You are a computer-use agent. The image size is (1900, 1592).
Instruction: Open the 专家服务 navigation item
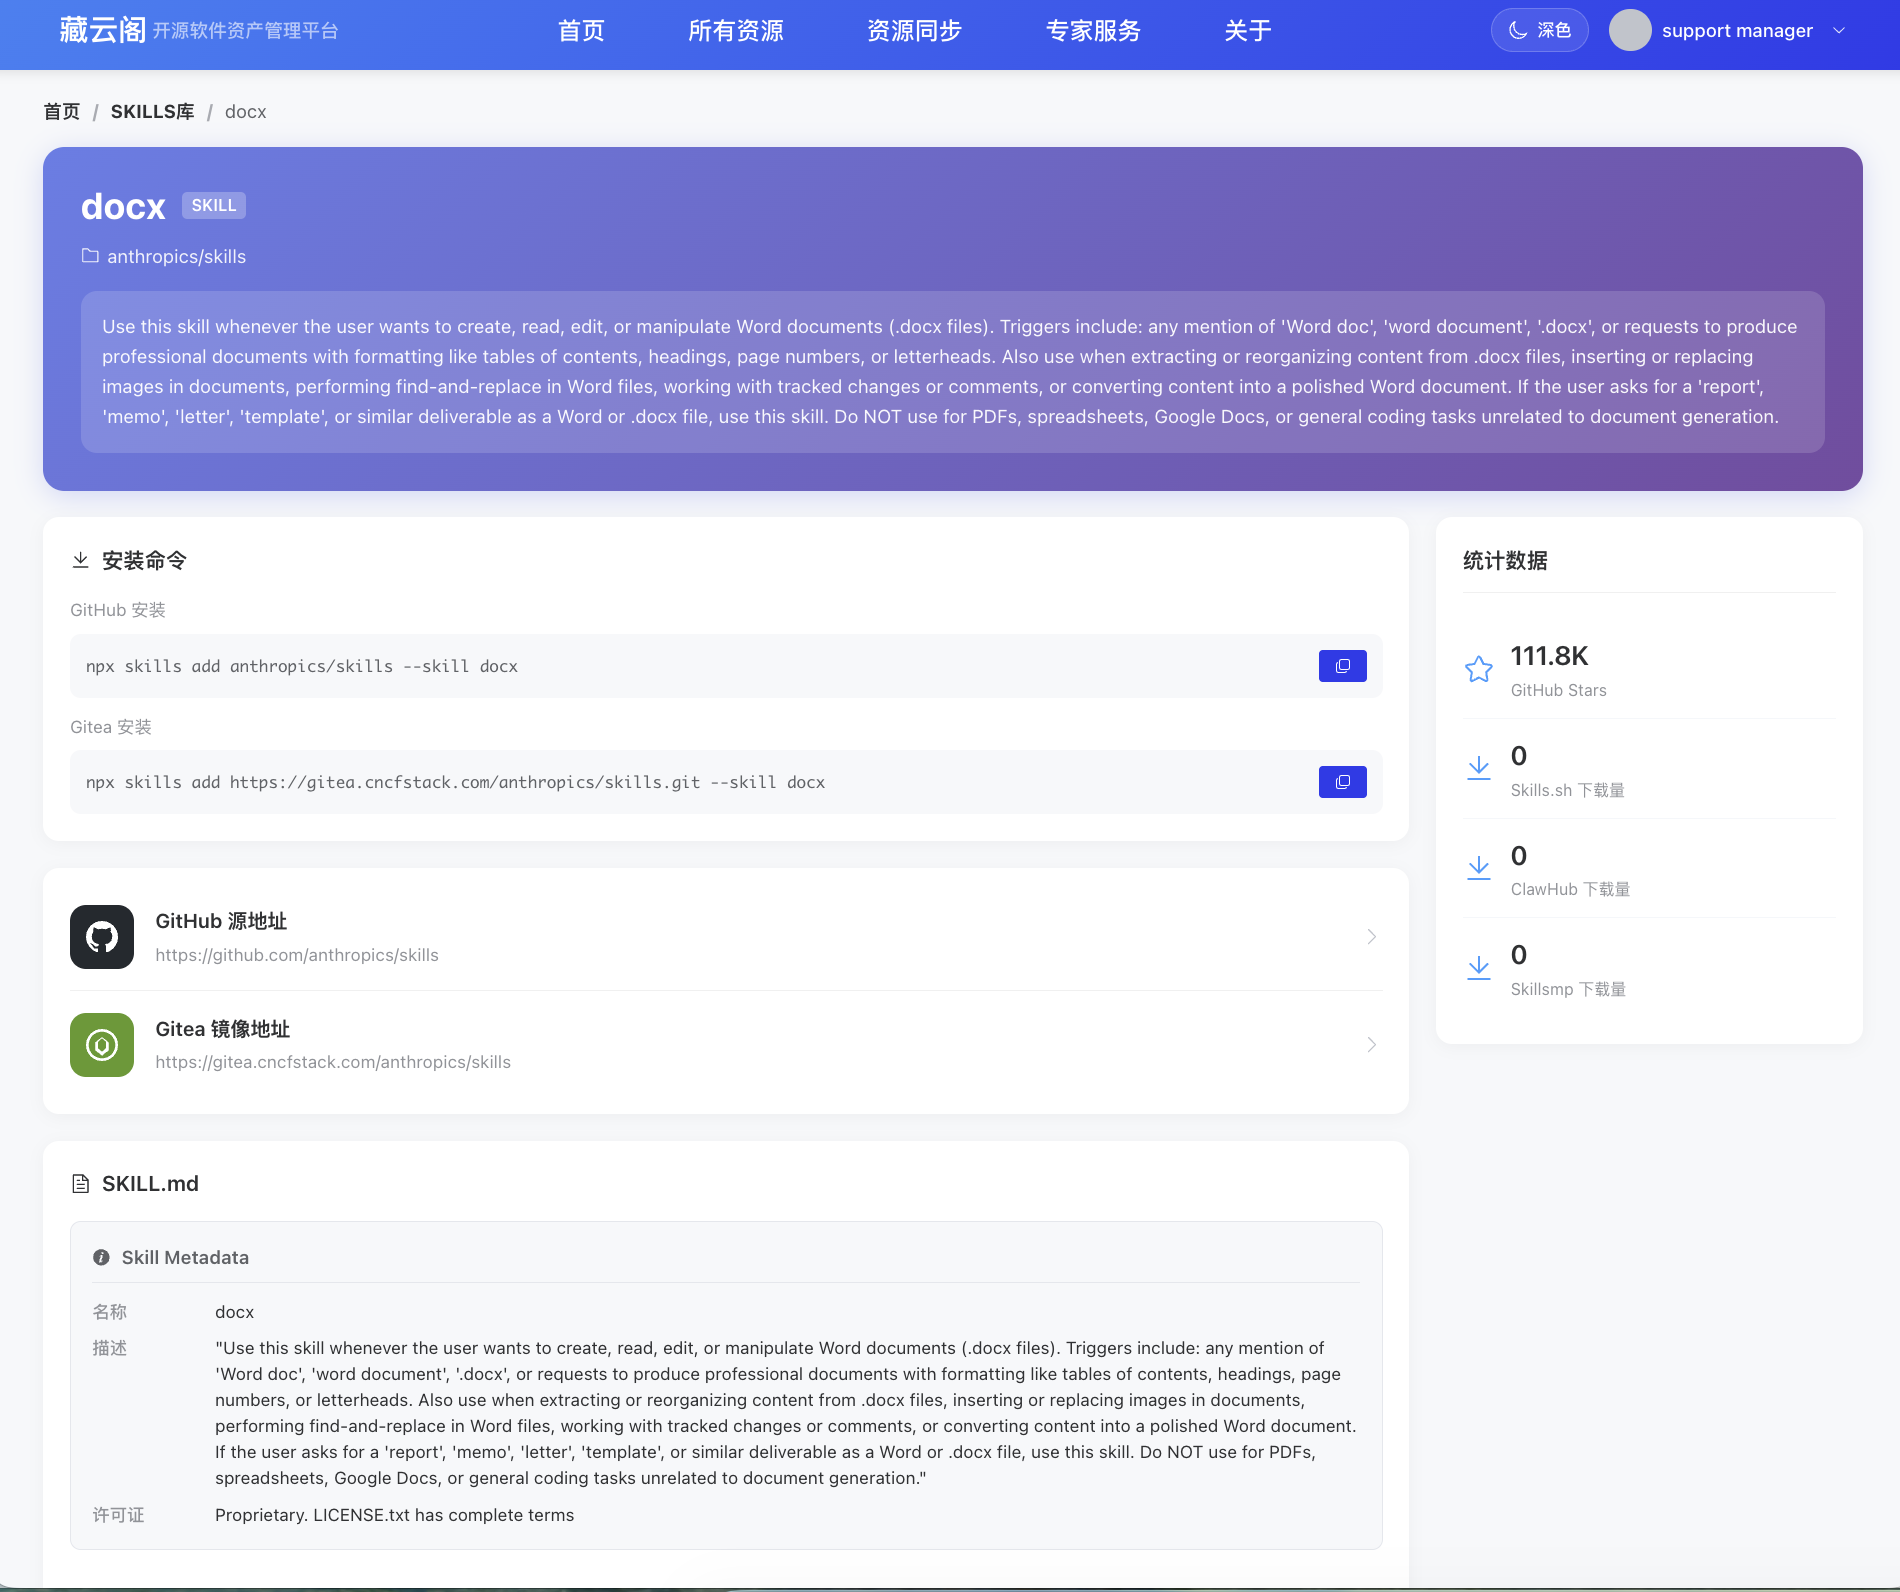pyautogui.click(x=1093, y=31)
